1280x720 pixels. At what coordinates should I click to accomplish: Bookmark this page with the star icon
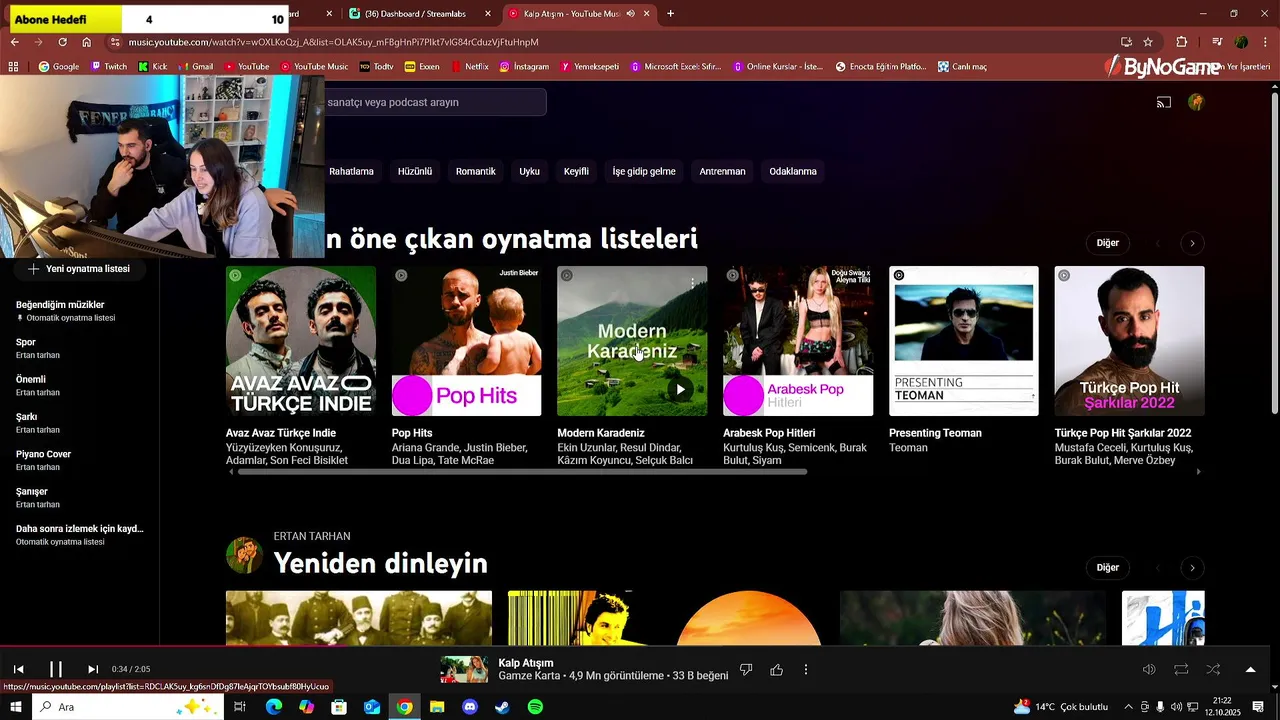(1148, 42)
